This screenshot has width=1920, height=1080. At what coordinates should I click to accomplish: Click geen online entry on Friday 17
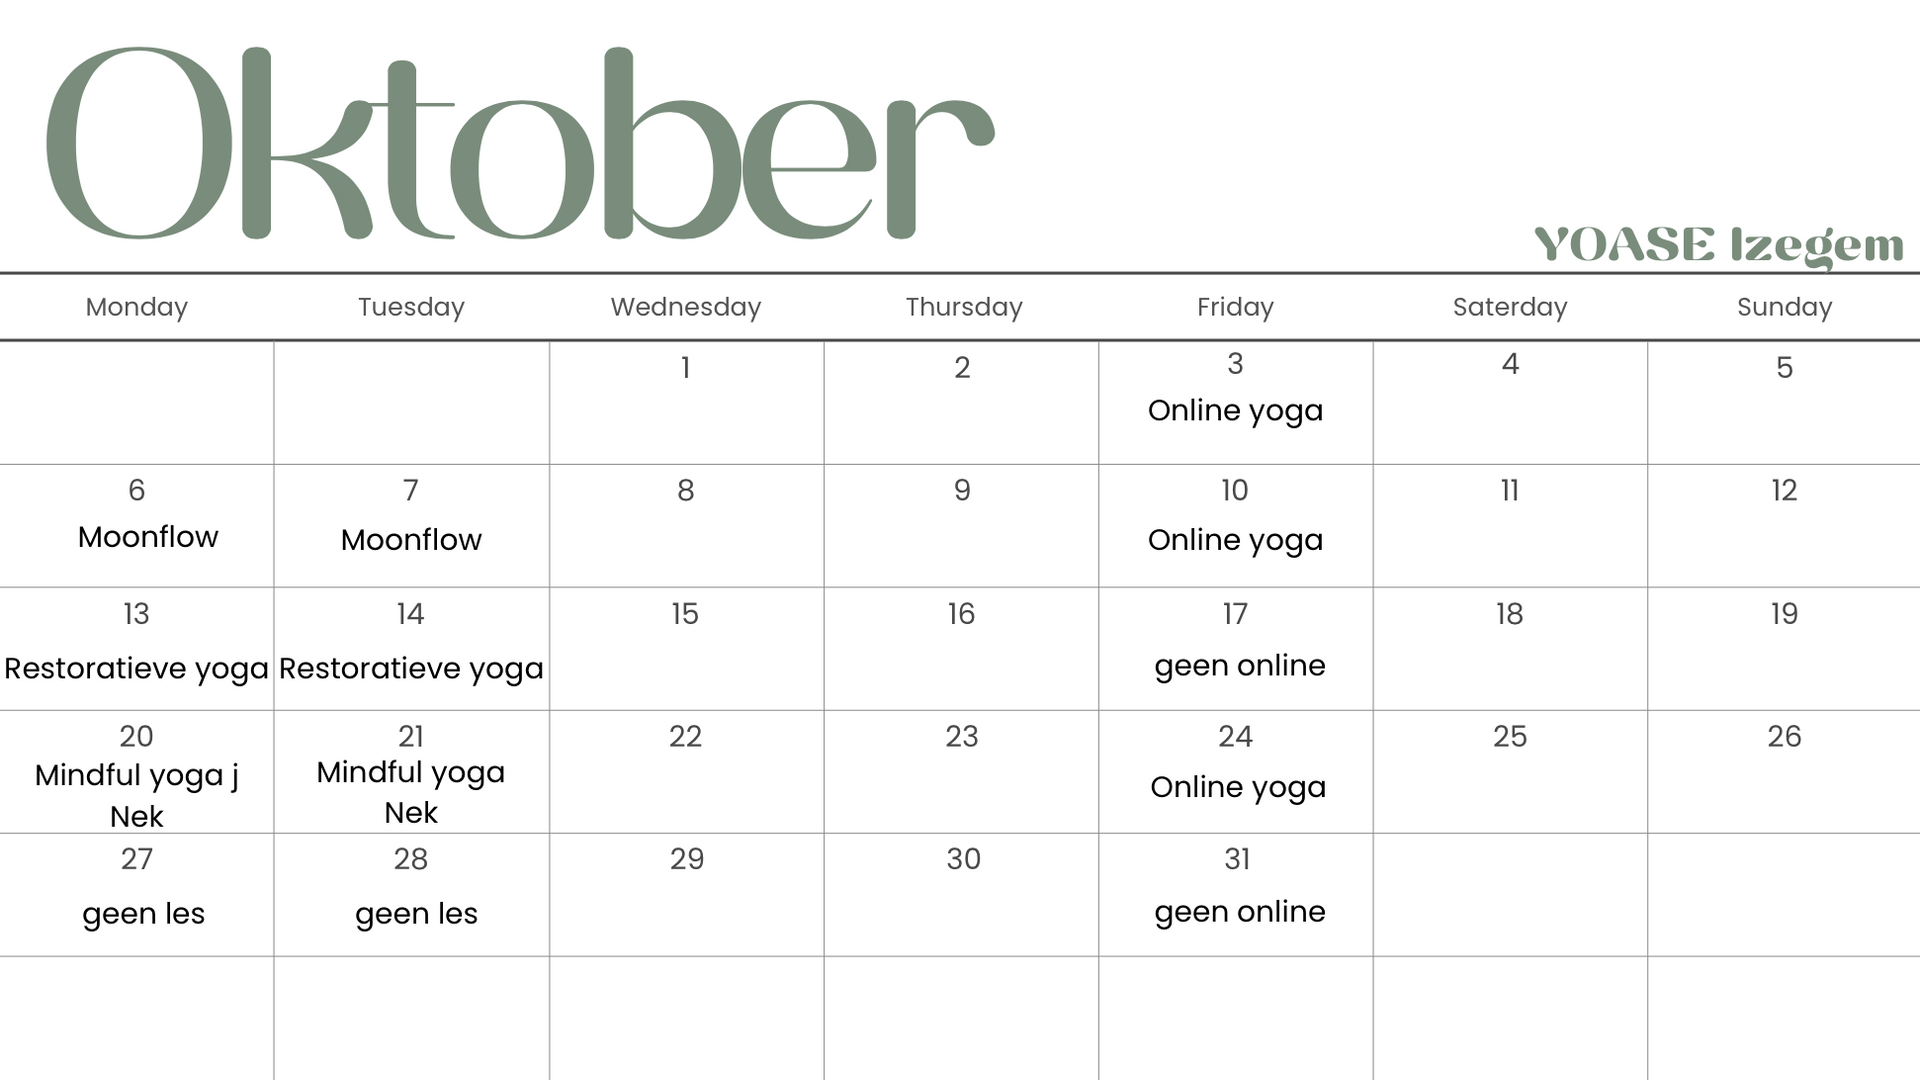[1239, 666]
